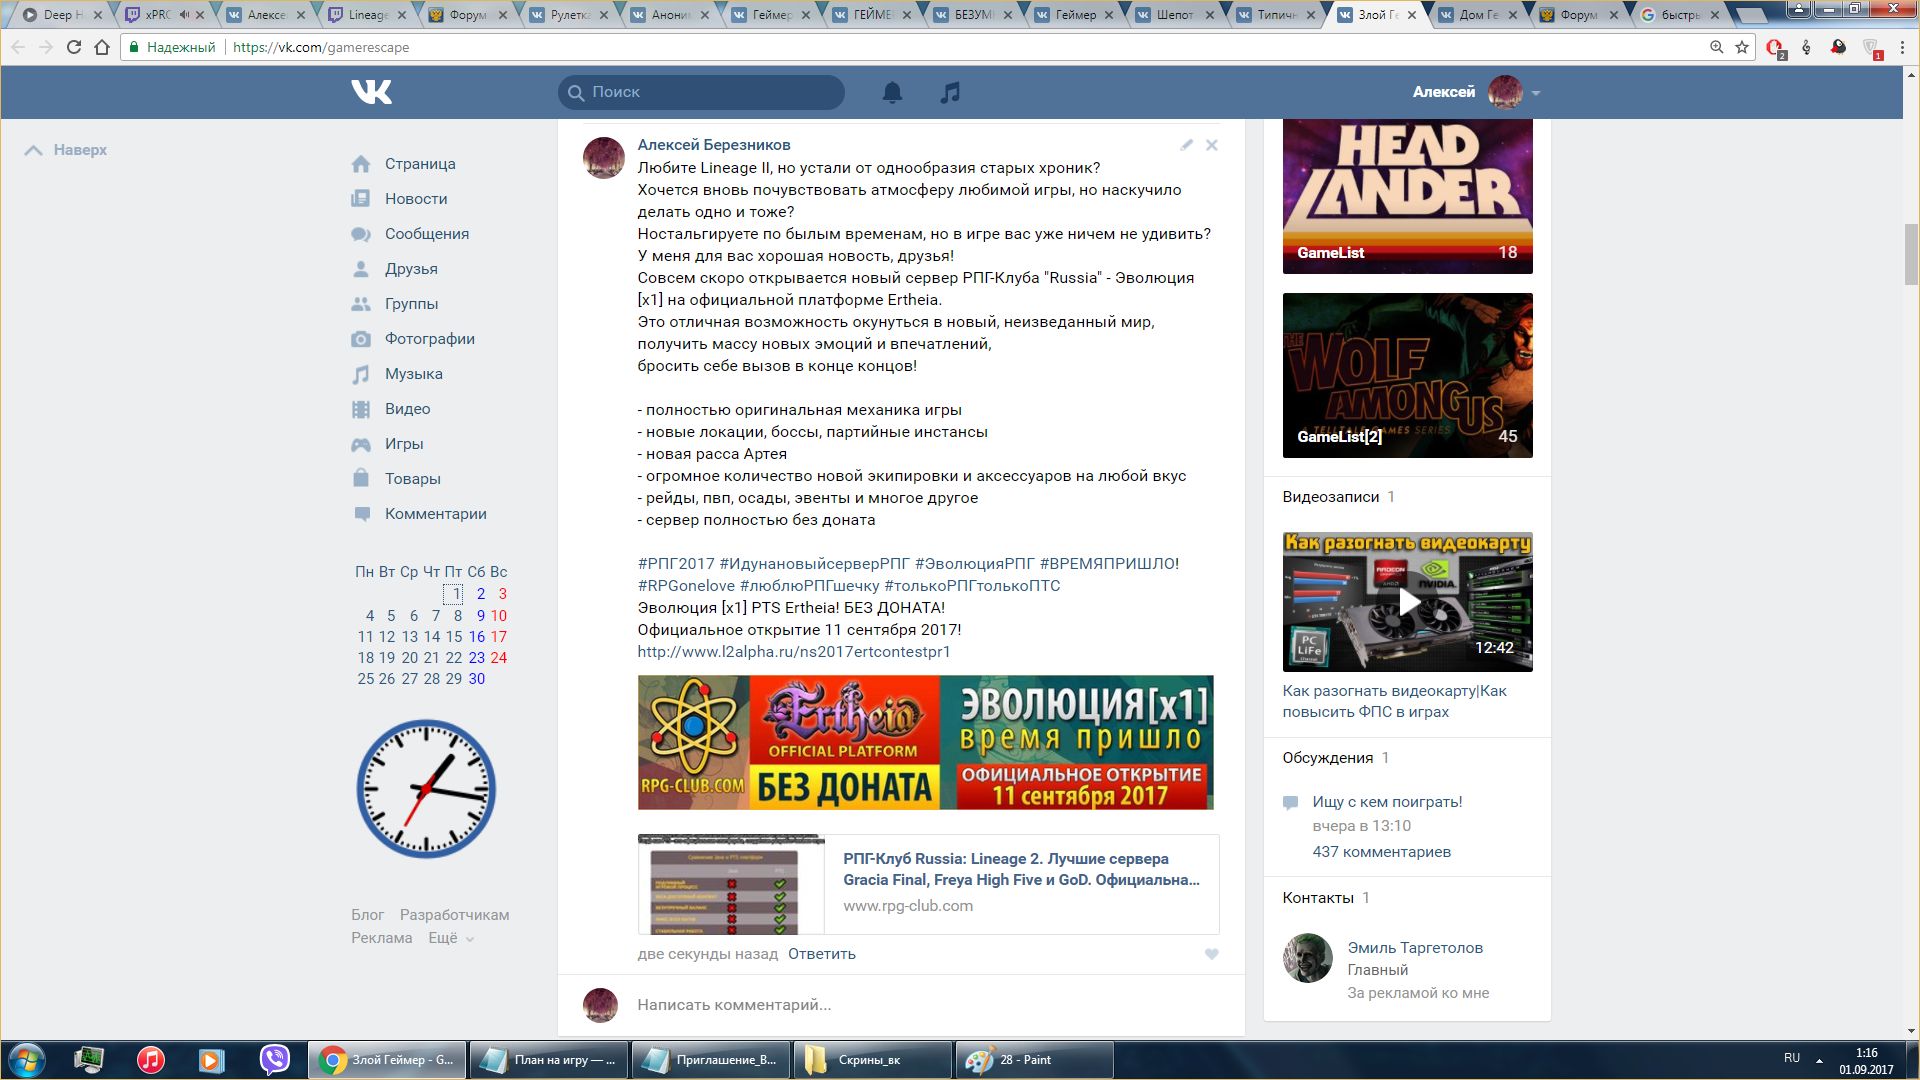Click the Комментарии bubble icon
Image resolution: width=1920 pixels, height=1080 pixels.
(361, 514)
